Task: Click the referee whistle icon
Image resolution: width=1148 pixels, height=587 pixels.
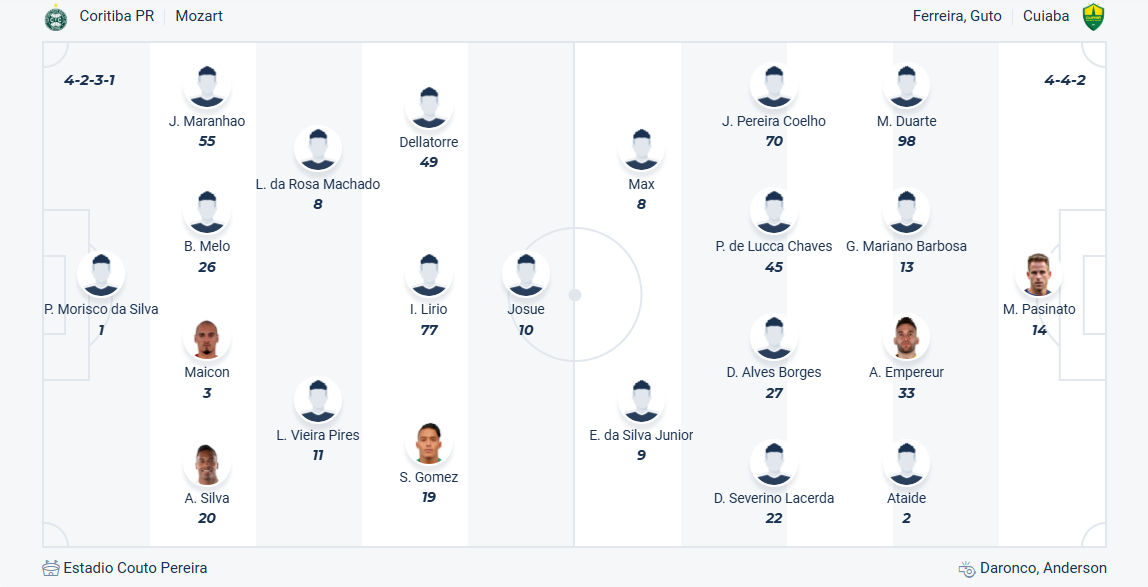Action: pyautogui.click(x=966, y=569)
